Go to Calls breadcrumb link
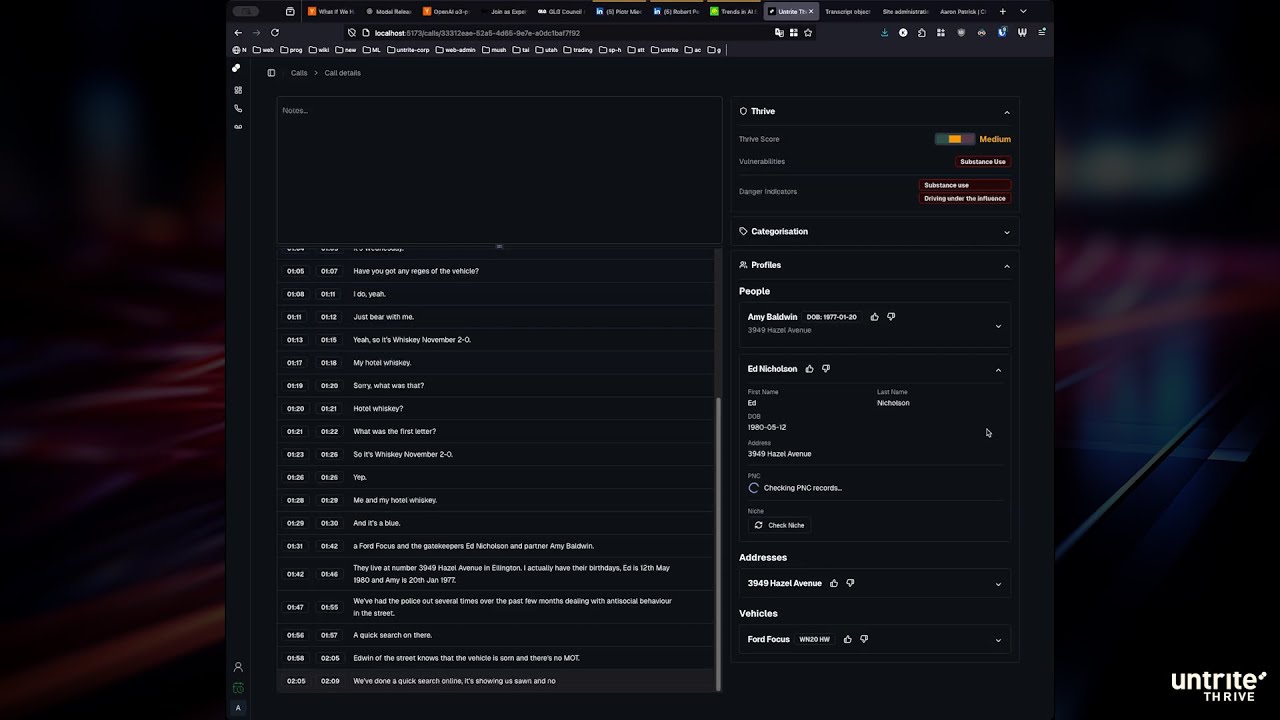This screenshot has height=720, width=1280. (299, 73)
